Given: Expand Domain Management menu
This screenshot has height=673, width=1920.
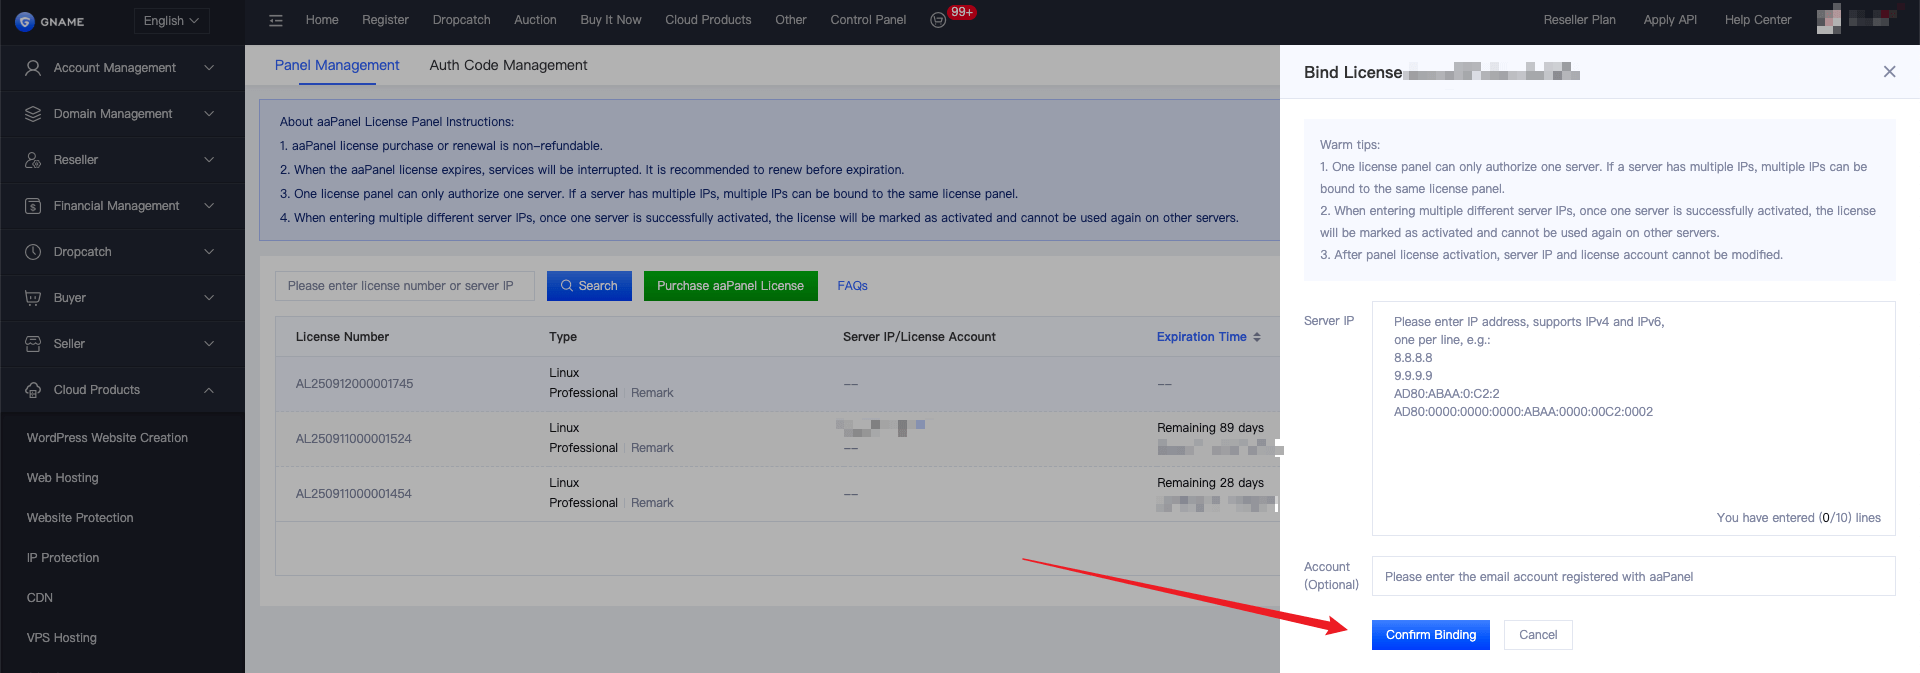Looking at the screenshot, I should tap(209, 114).
